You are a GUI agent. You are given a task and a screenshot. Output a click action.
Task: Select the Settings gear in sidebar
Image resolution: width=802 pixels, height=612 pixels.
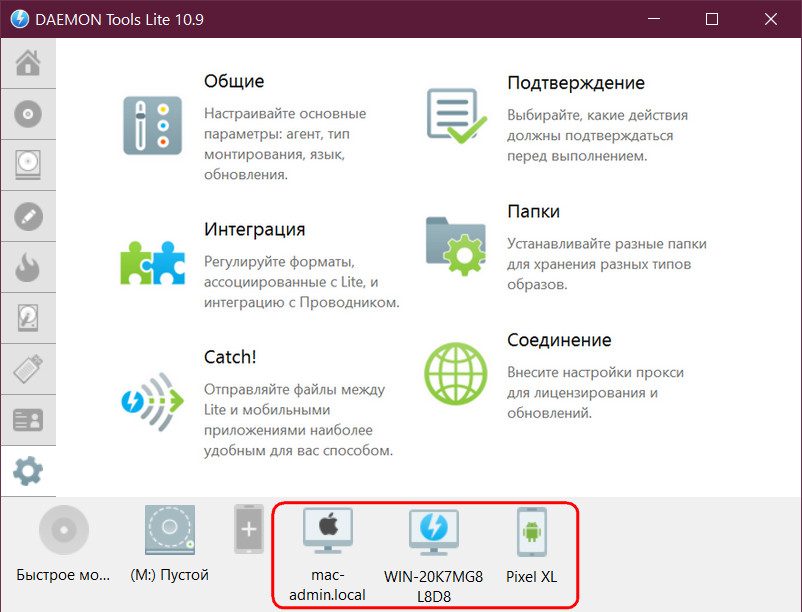[x=28, y=471]
